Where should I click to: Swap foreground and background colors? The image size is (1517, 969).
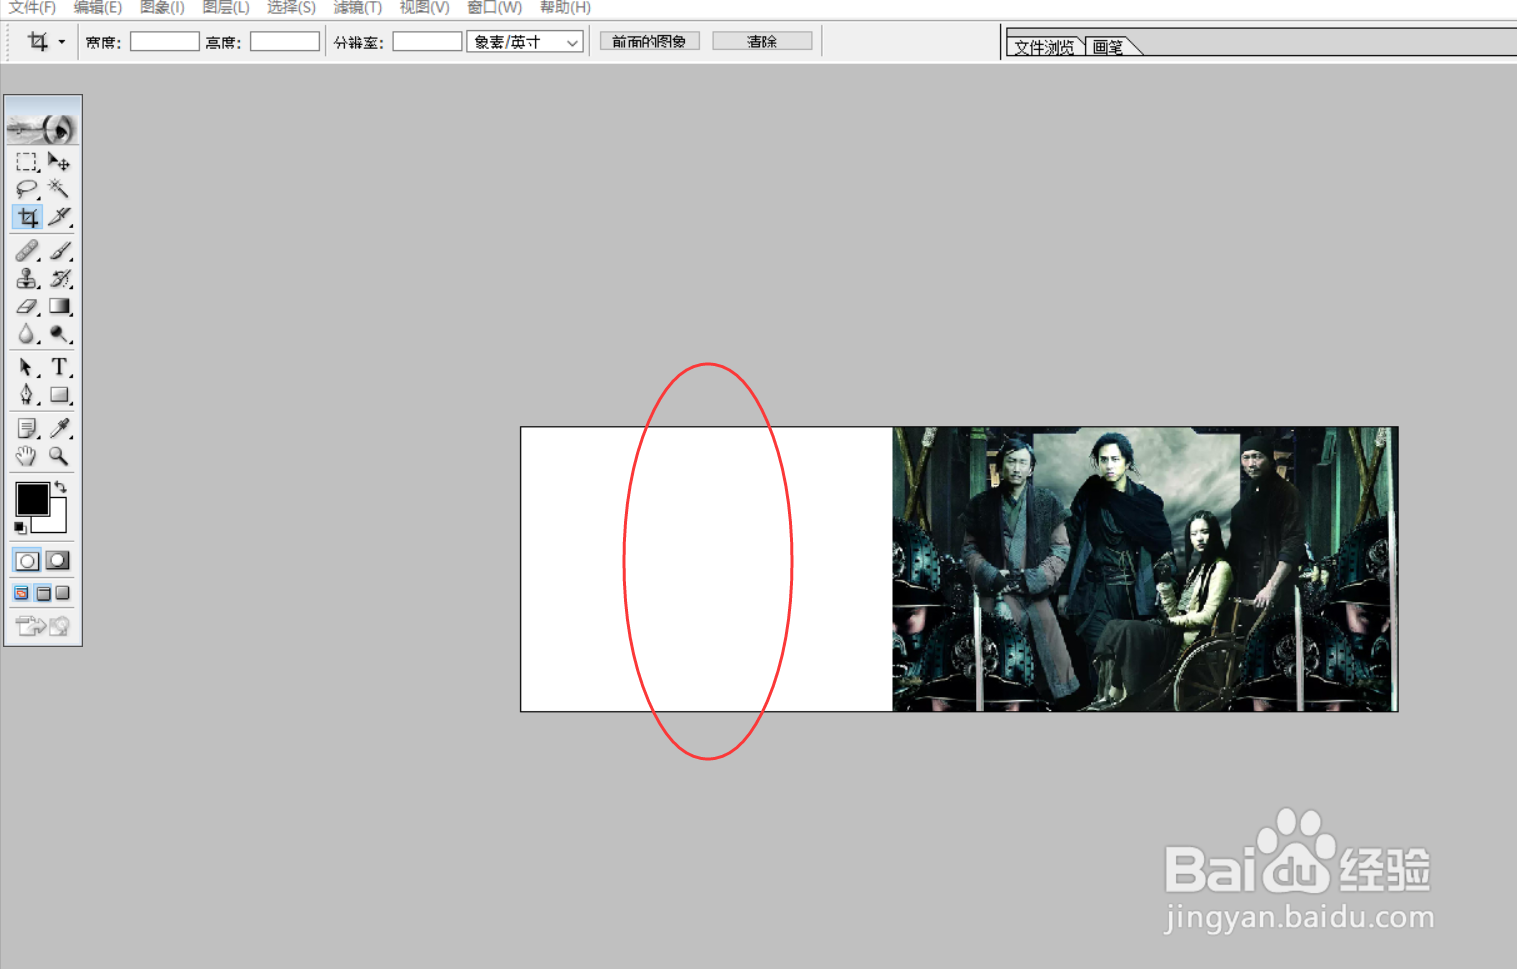pyautogui.click(x=61, y=487)
